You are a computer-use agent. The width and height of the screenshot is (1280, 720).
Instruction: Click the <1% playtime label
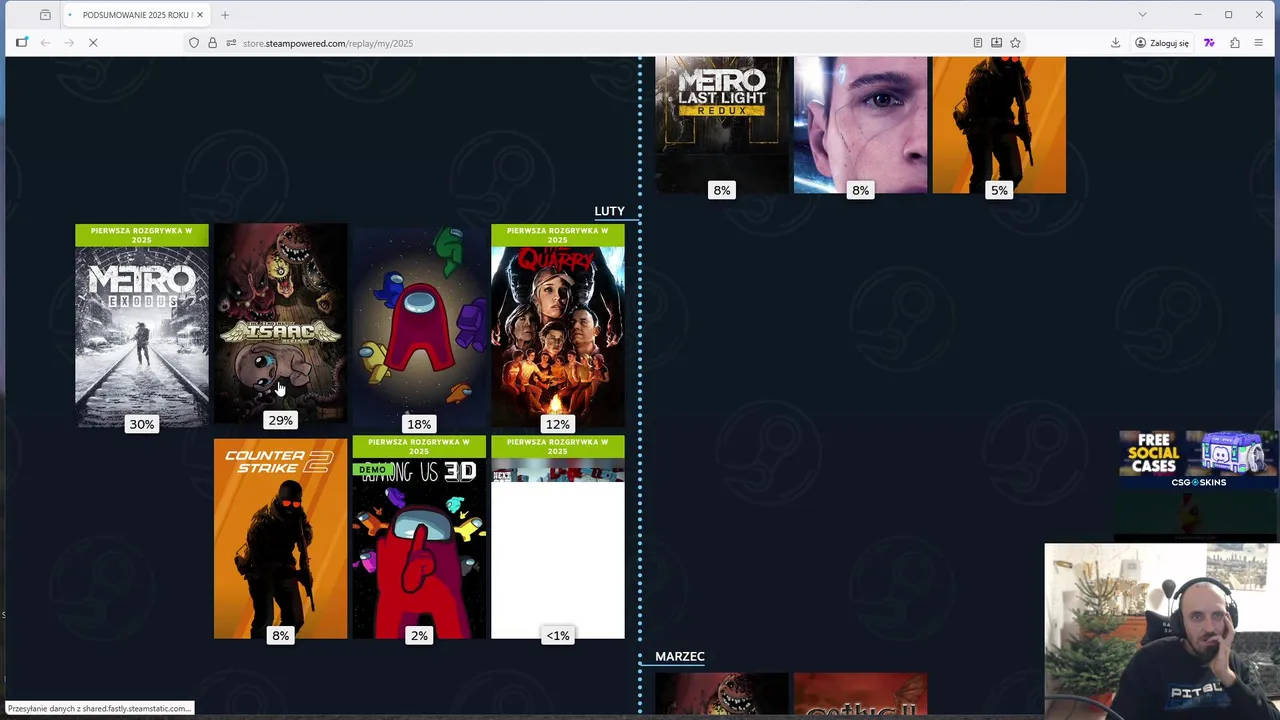point(558,635)
